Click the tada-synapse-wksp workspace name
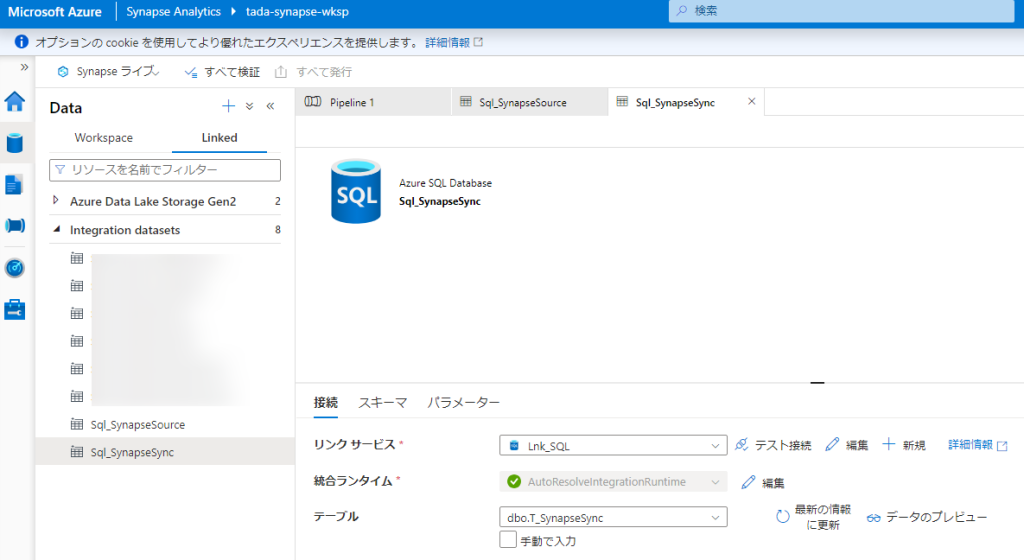 (x=297, y=12)
